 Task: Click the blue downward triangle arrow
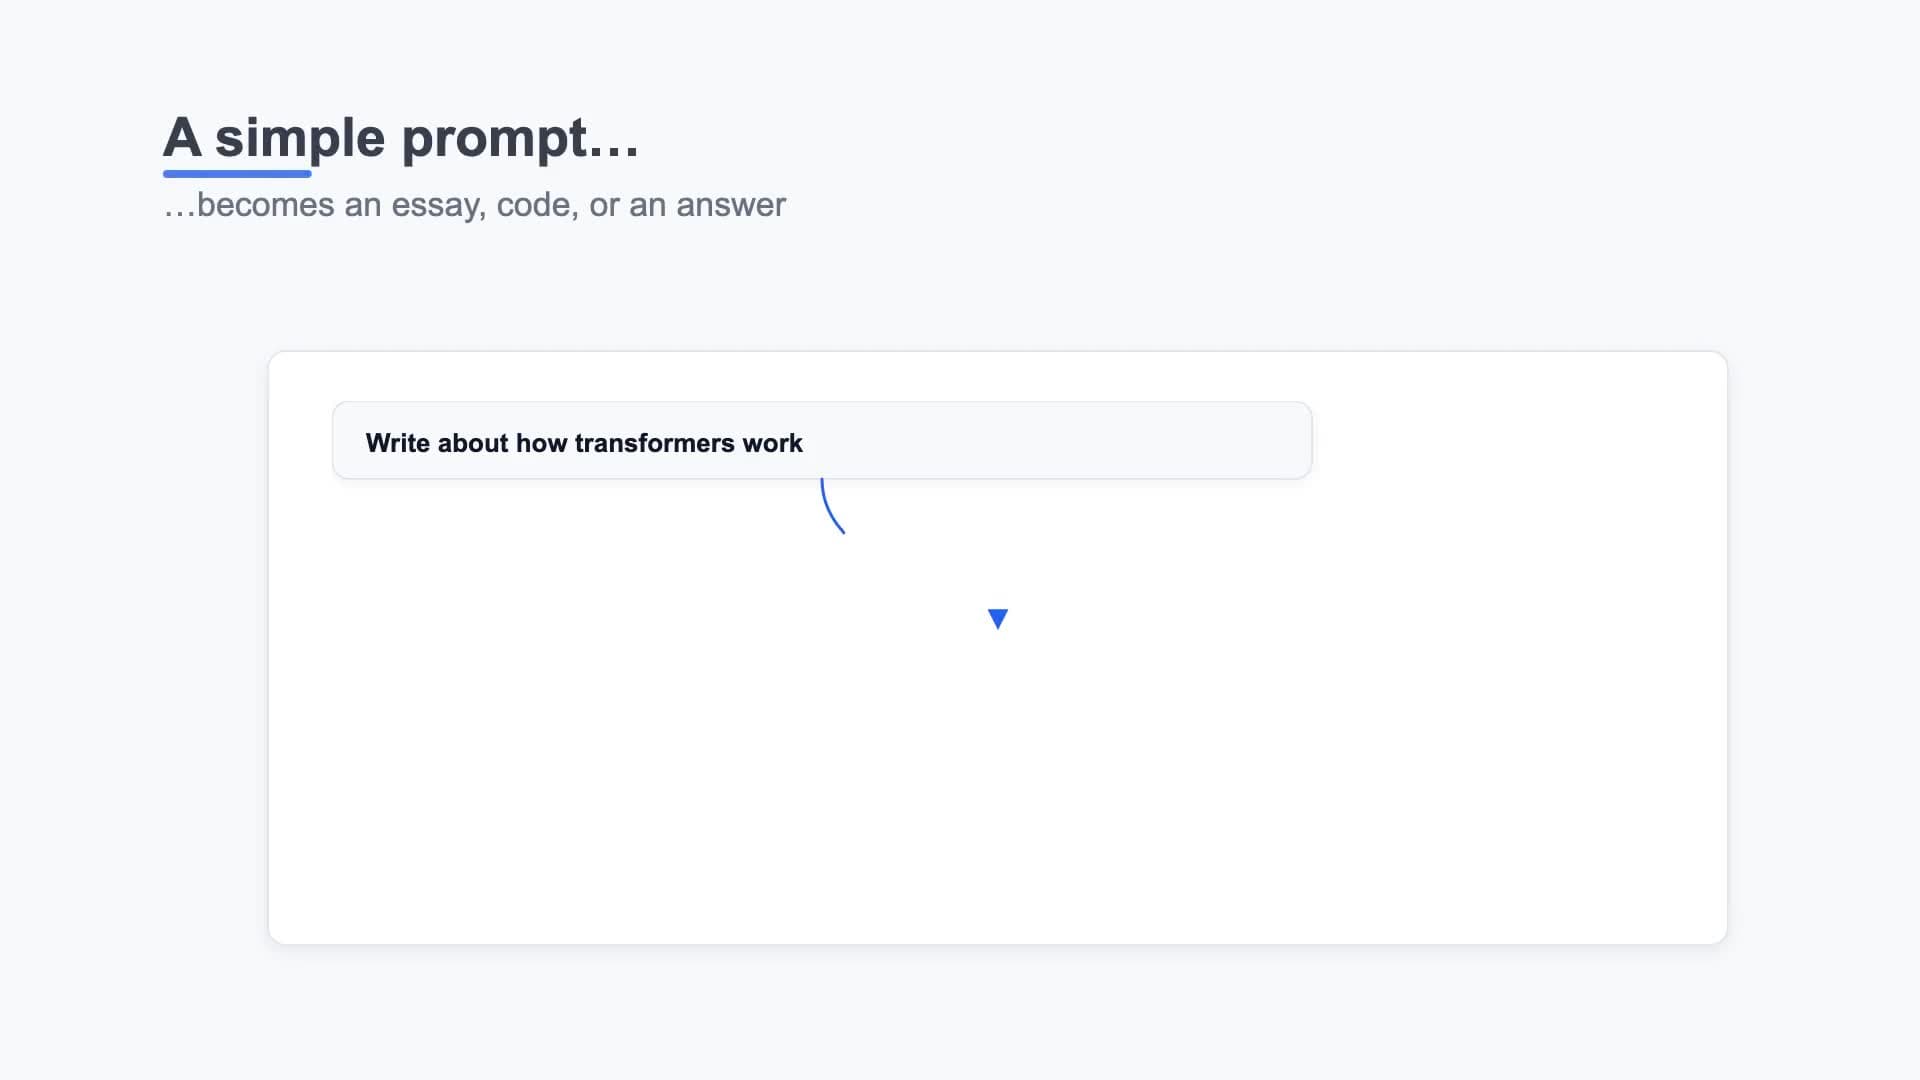(997, 618)
